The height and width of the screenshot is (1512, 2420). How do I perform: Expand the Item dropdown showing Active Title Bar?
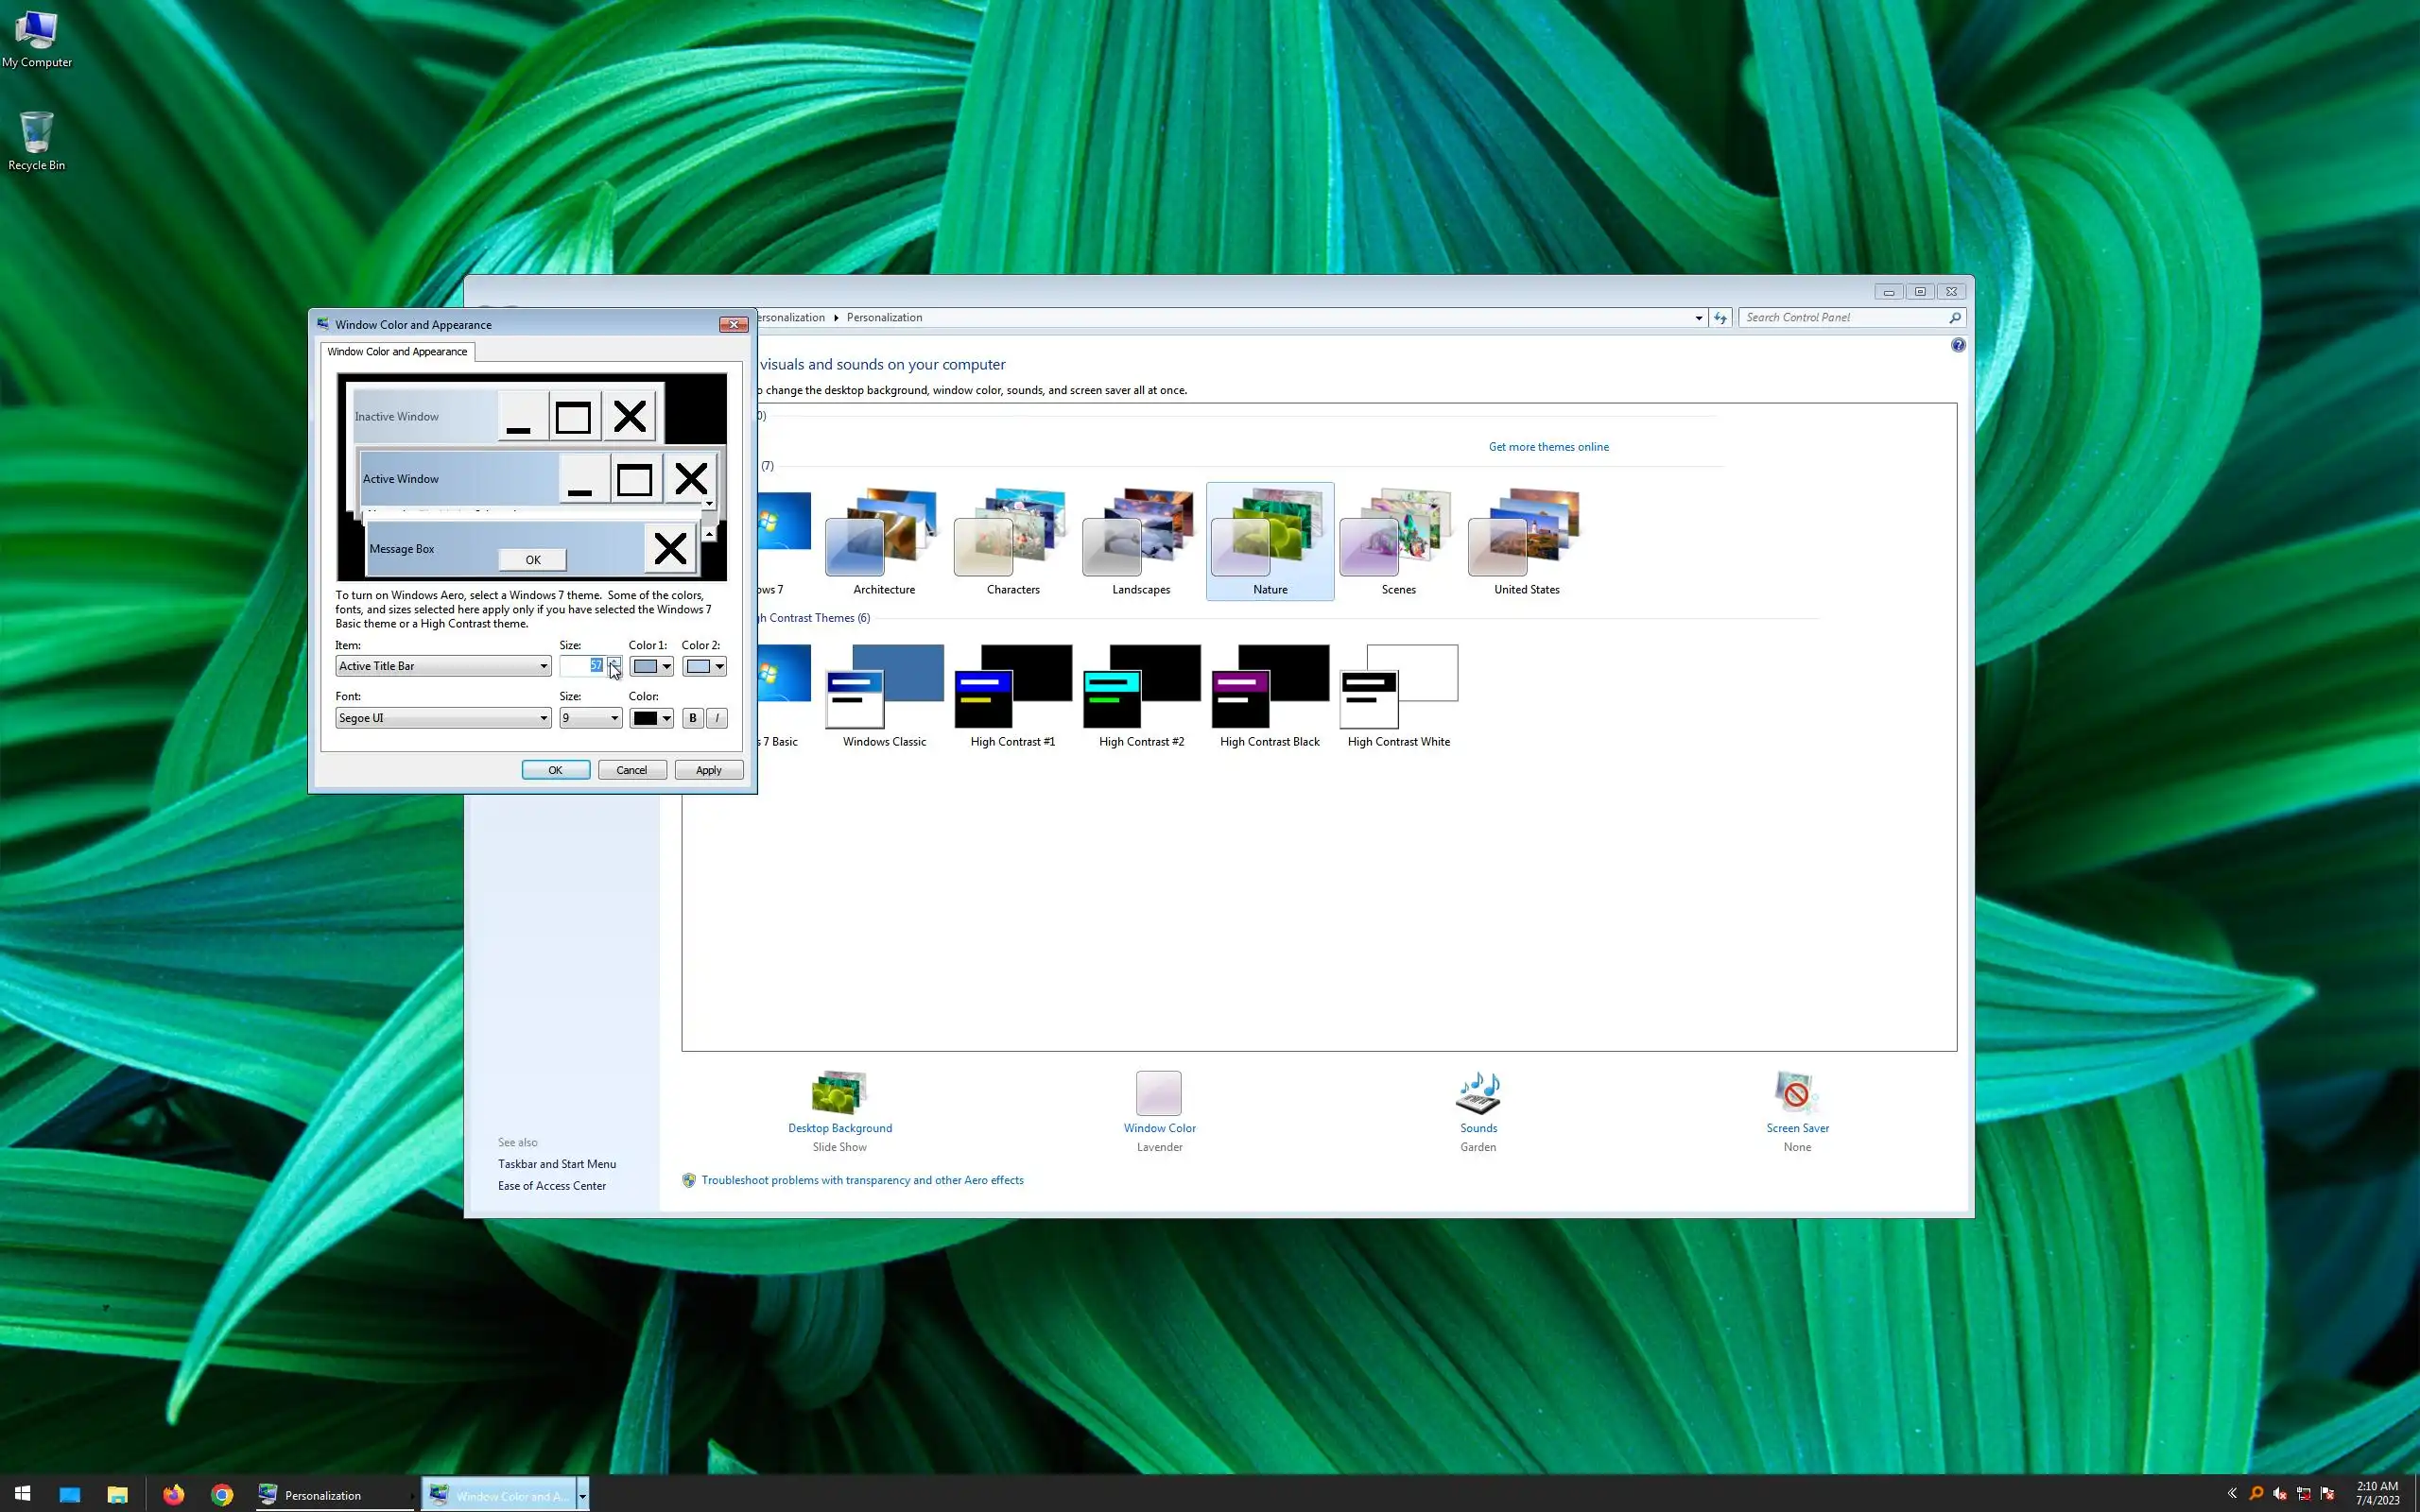[x=443, y=666]
